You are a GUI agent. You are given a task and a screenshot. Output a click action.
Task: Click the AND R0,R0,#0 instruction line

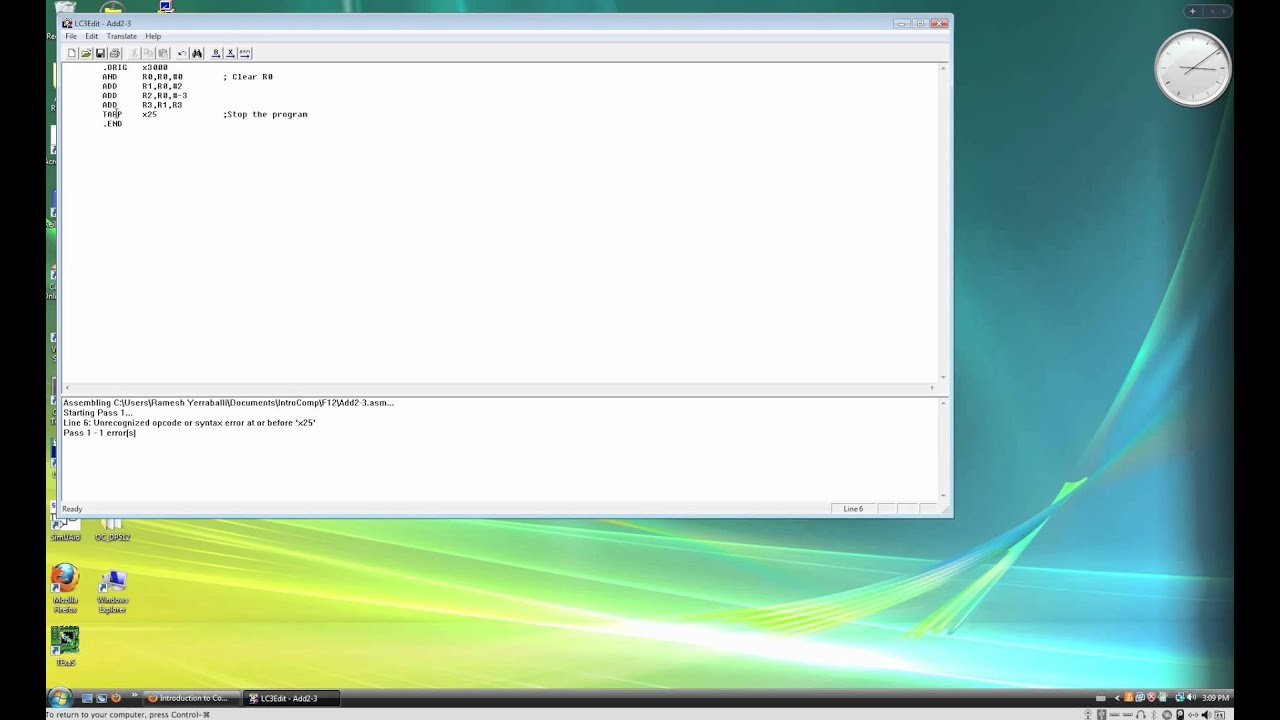[142, 76]
